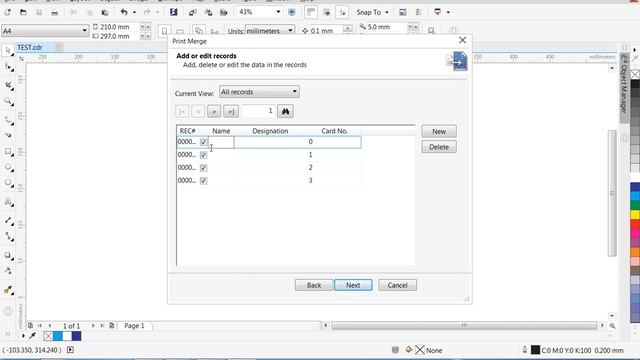Click the Name column header

point(221,131)
